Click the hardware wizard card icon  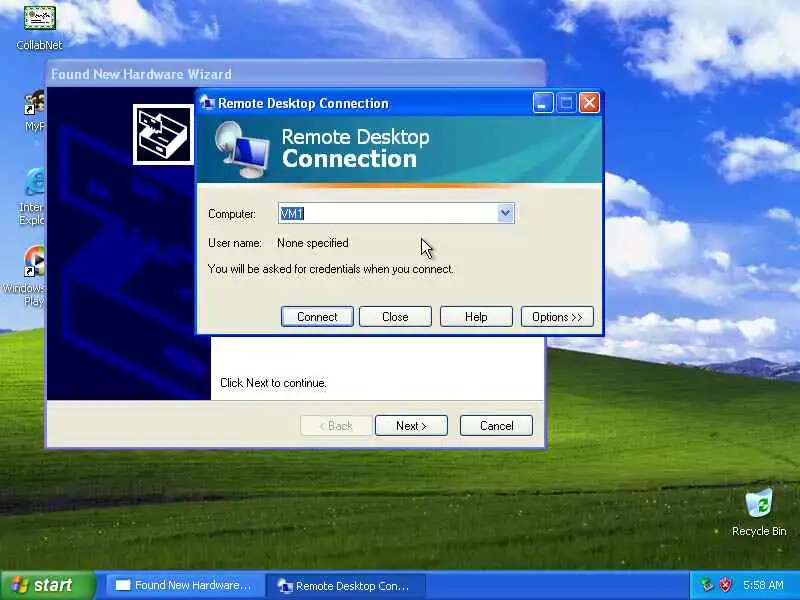pos(163,135)
